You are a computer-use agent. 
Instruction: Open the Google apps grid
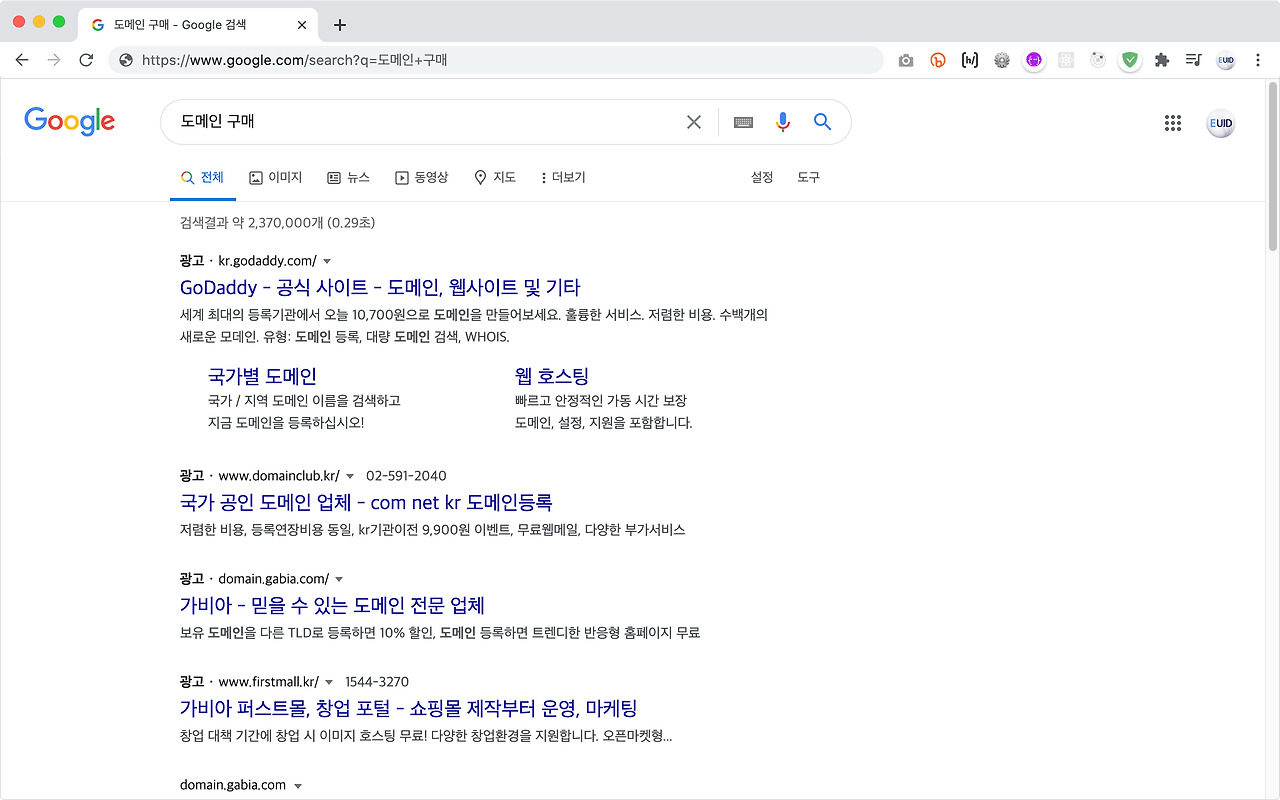click(1173, 123)
